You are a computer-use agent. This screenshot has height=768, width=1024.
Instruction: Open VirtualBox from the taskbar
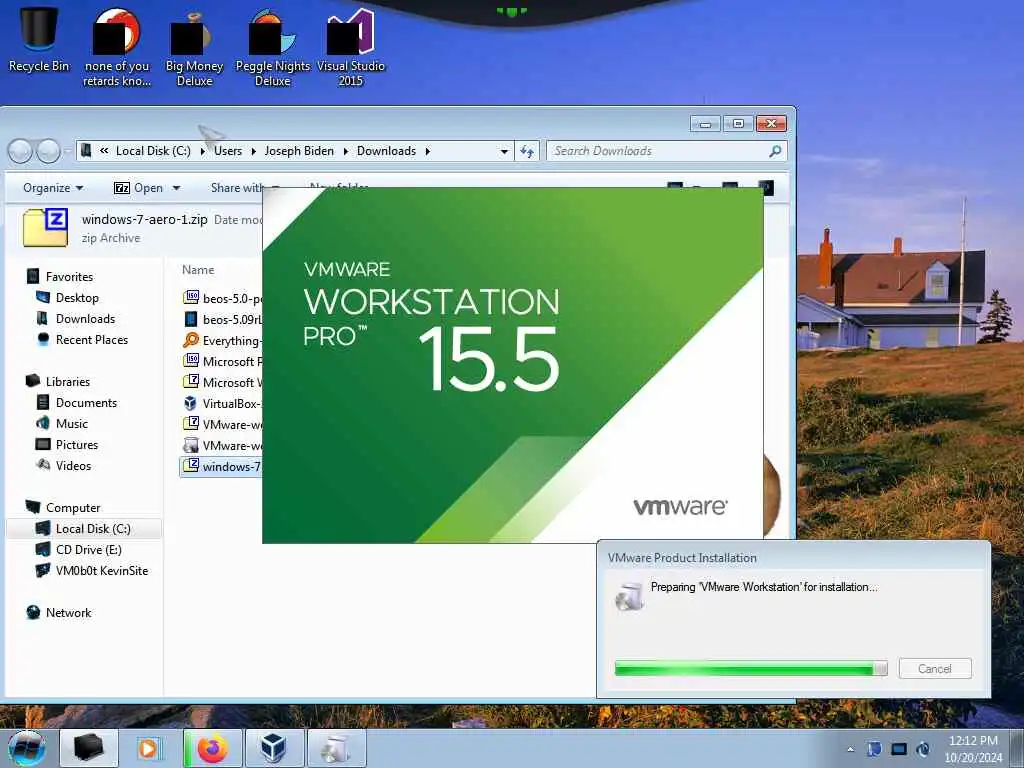point(274,748)
